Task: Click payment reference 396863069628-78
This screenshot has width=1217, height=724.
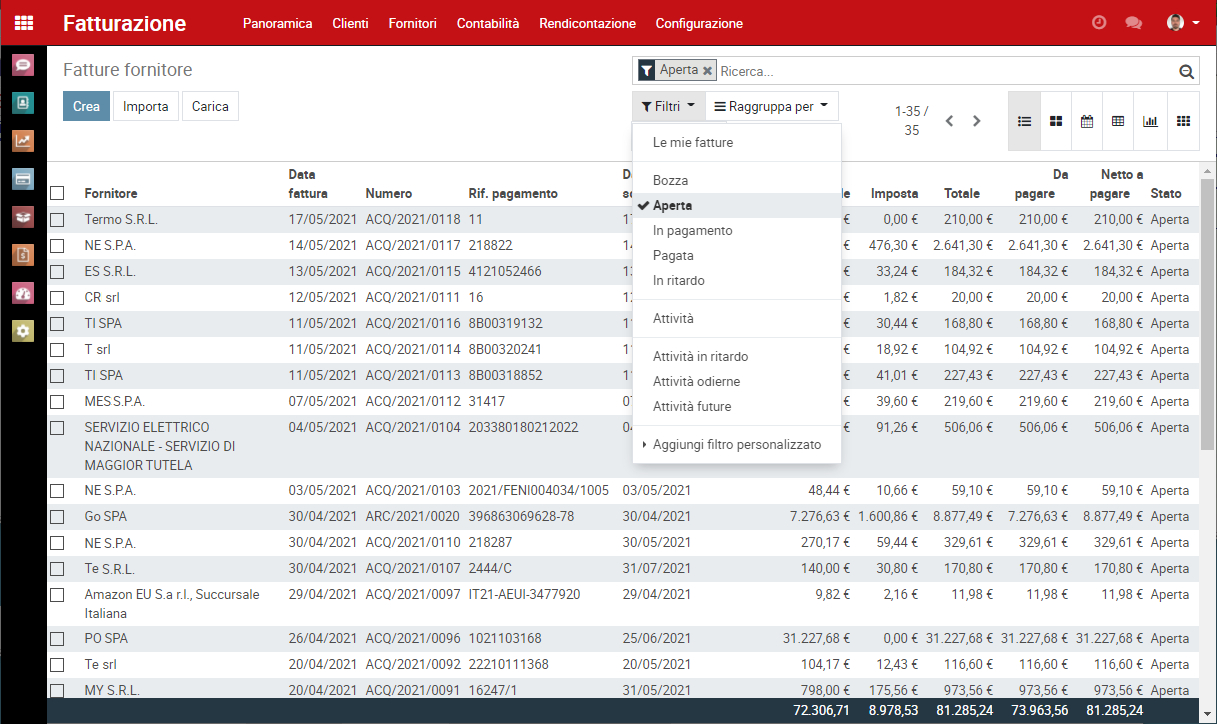Action: click(x=521, y=517)
